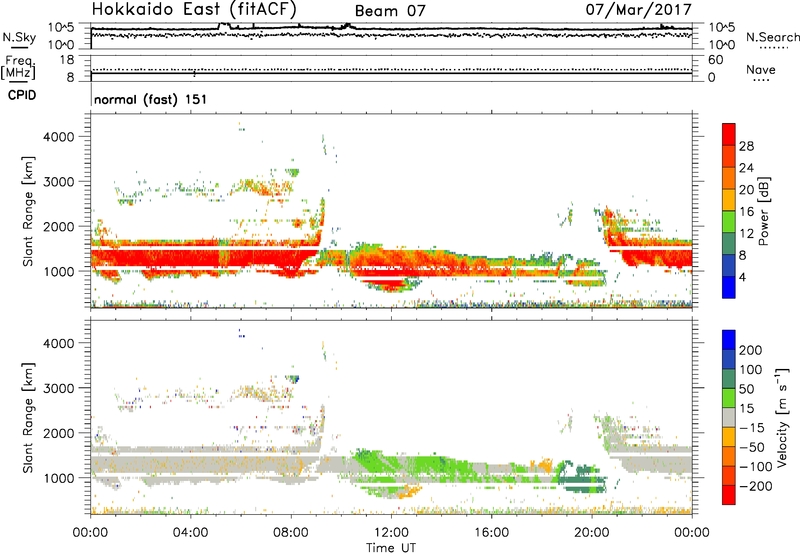Click the "20:00" time tick label

tap(591, 533)
